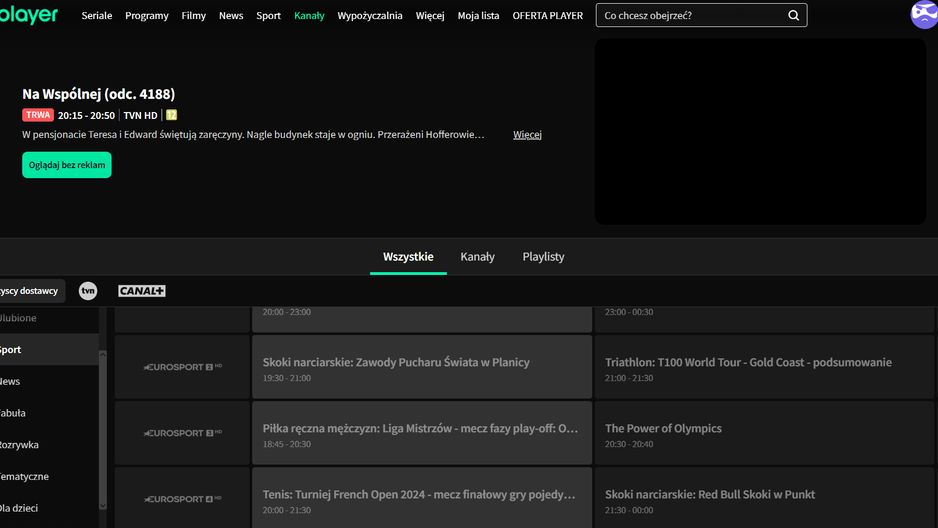Viewport: 938px width, 528px height.
Task: Open the OFERTA PLAYER link
Action: pyautogui.click(x=547, y=16)
